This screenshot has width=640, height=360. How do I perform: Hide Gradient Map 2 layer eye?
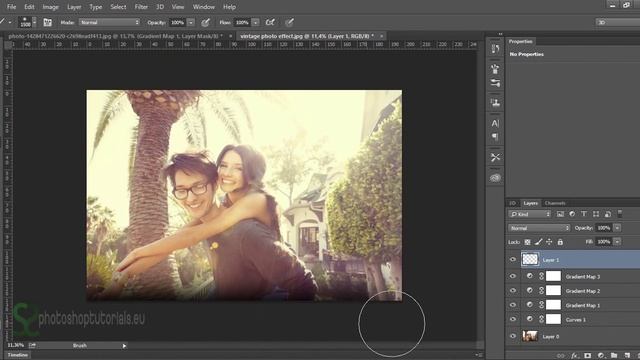click(x=513, y=291)
